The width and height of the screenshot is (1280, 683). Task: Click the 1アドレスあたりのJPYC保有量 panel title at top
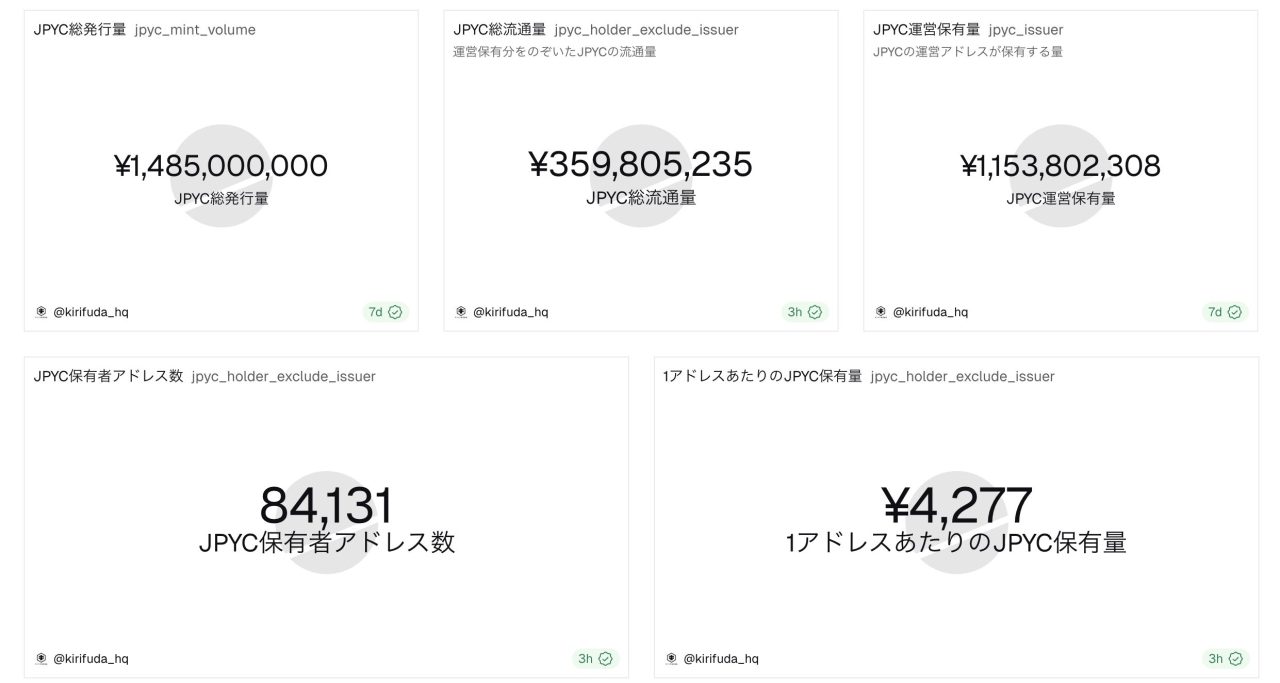pos(763,377)
